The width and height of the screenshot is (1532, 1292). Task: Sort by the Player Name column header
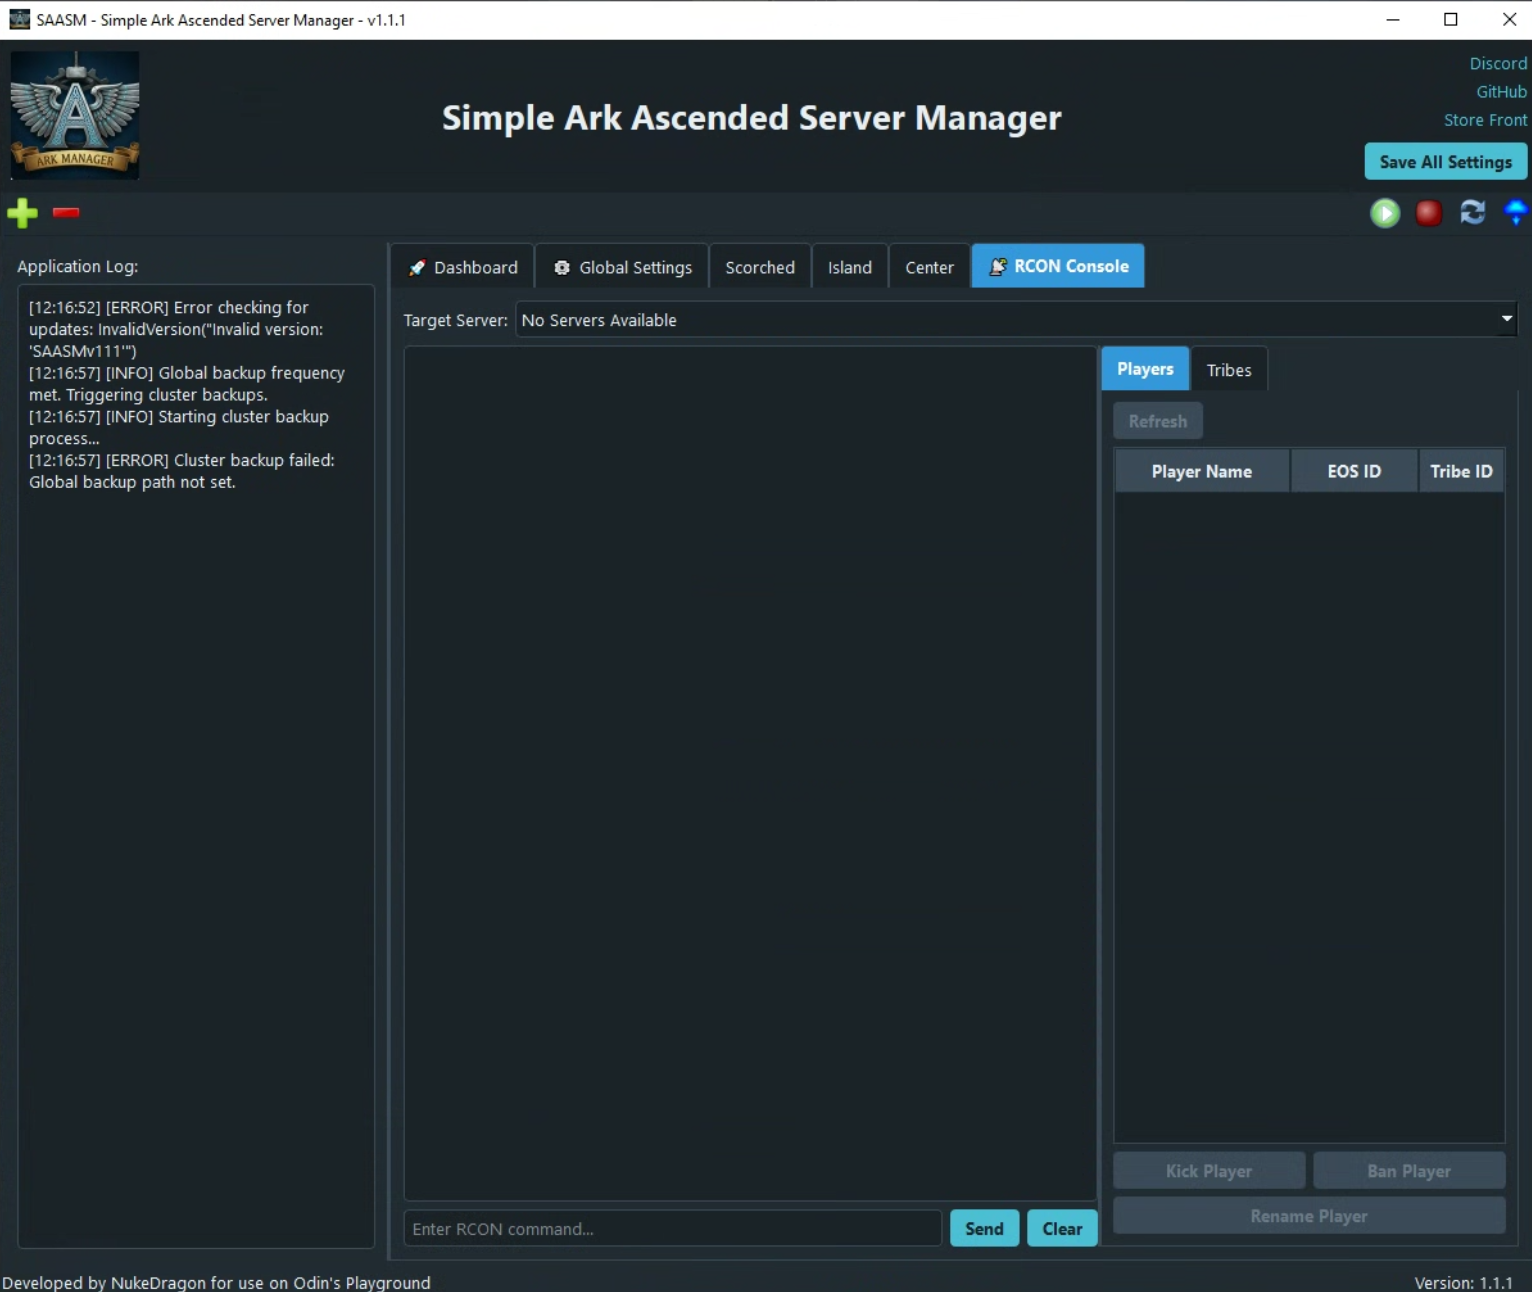1201,472
